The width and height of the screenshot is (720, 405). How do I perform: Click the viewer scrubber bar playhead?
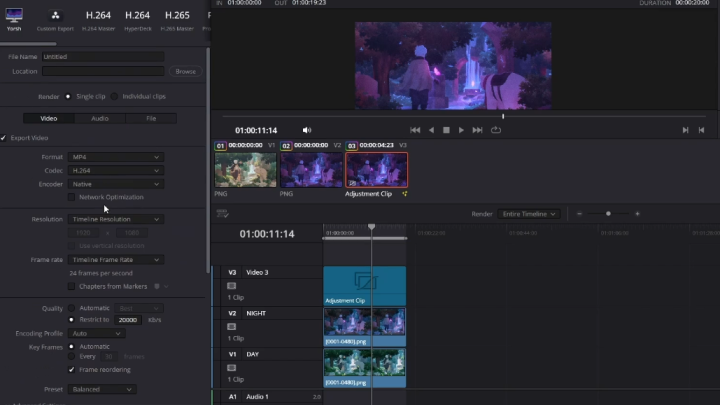(503, 117)
